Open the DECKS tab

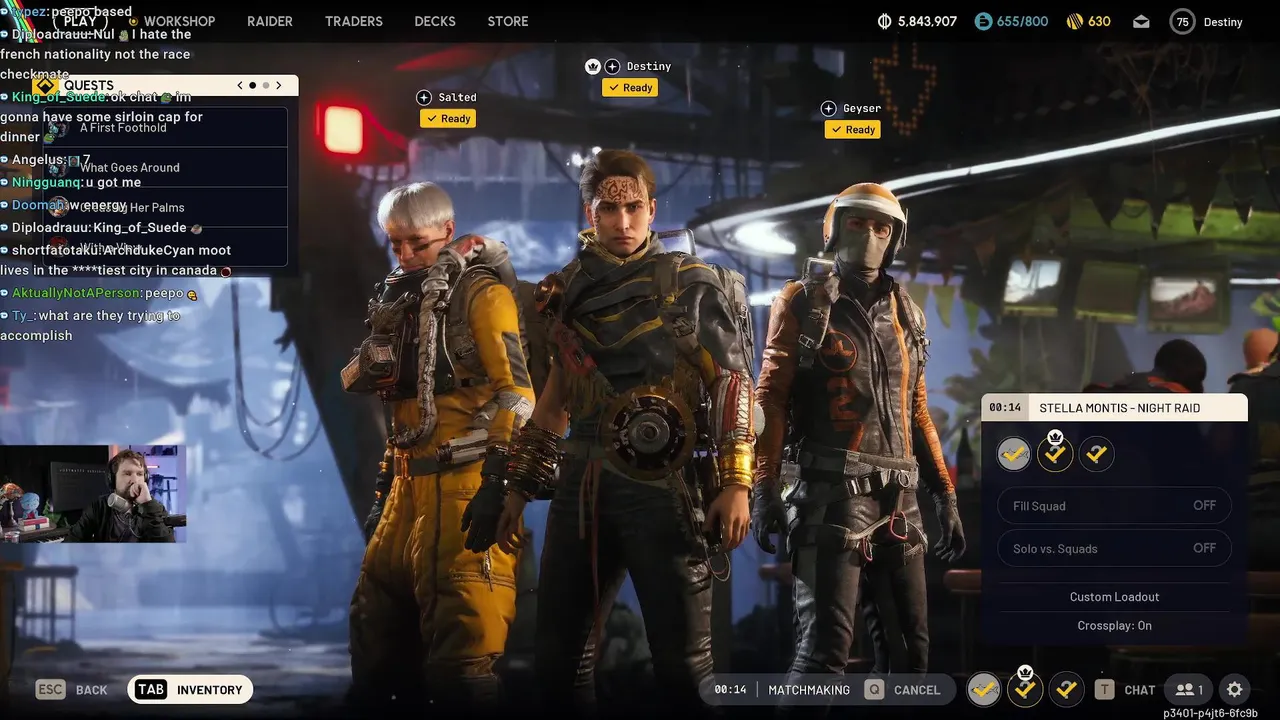[435, 21]
